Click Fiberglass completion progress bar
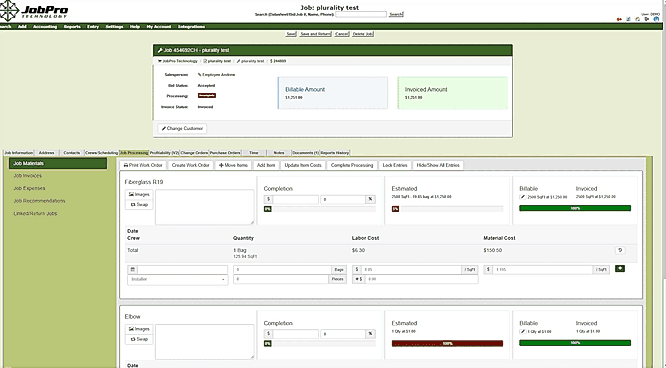Screen dimensions: 666x368 coord(319,209)
